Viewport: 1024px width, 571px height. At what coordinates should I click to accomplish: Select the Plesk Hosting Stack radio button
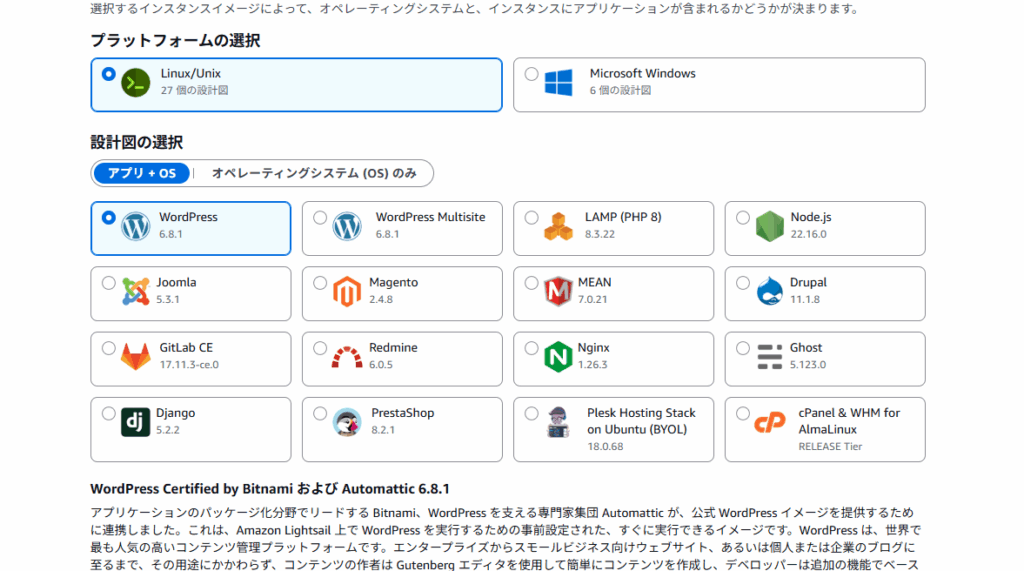click(x=532, y=414)
